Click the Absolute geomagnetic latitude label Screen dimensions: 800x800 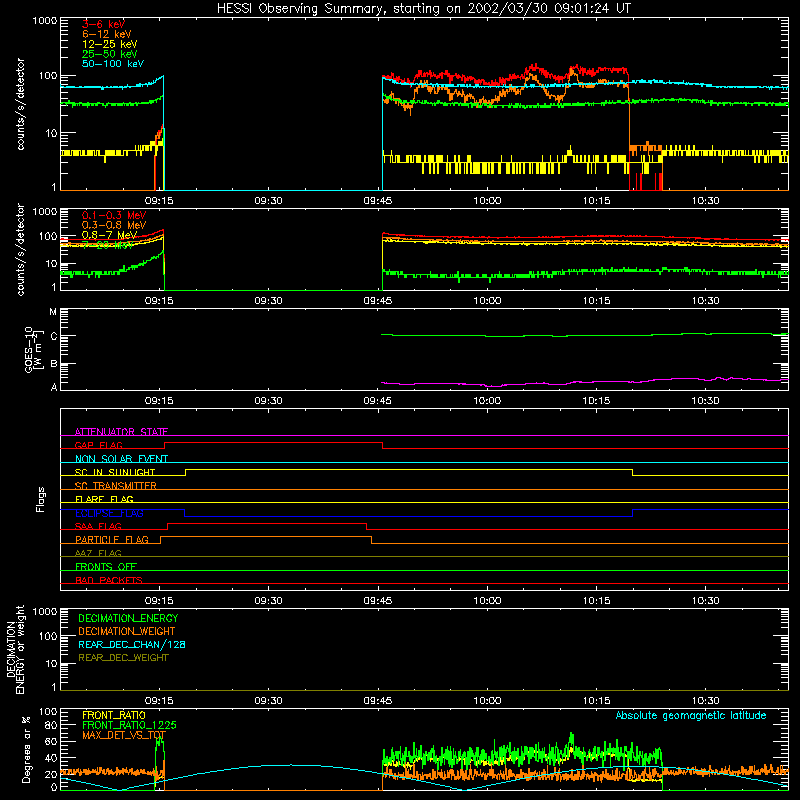(691, 715)
